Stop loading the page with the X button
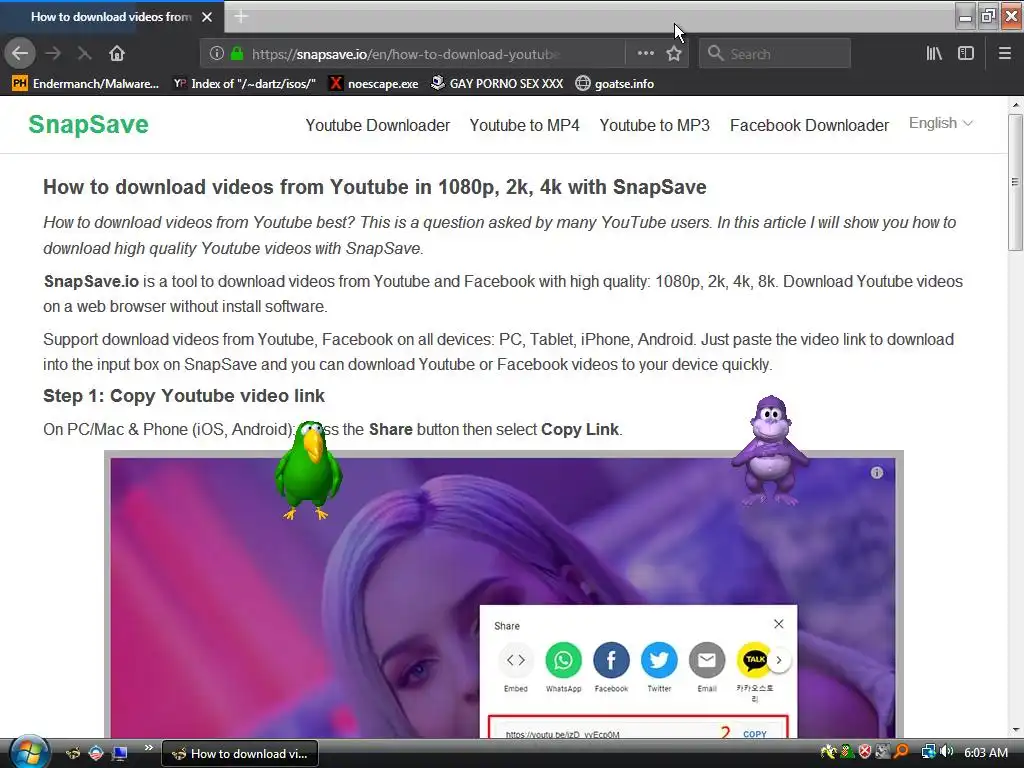Viewport: 1024px width, 768px height. pyautogui.click(x=84, y=54)
